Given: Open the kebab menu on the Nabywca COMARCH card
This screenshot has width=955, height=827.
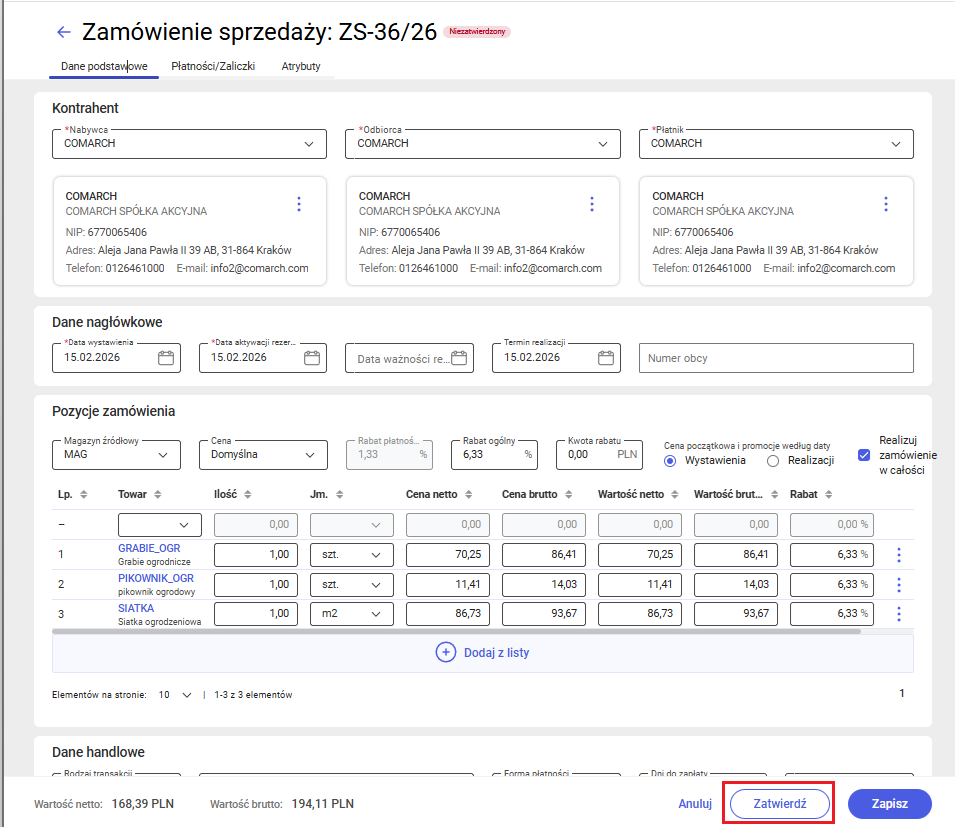Looking at the screenshot, I should pos(299,204).
